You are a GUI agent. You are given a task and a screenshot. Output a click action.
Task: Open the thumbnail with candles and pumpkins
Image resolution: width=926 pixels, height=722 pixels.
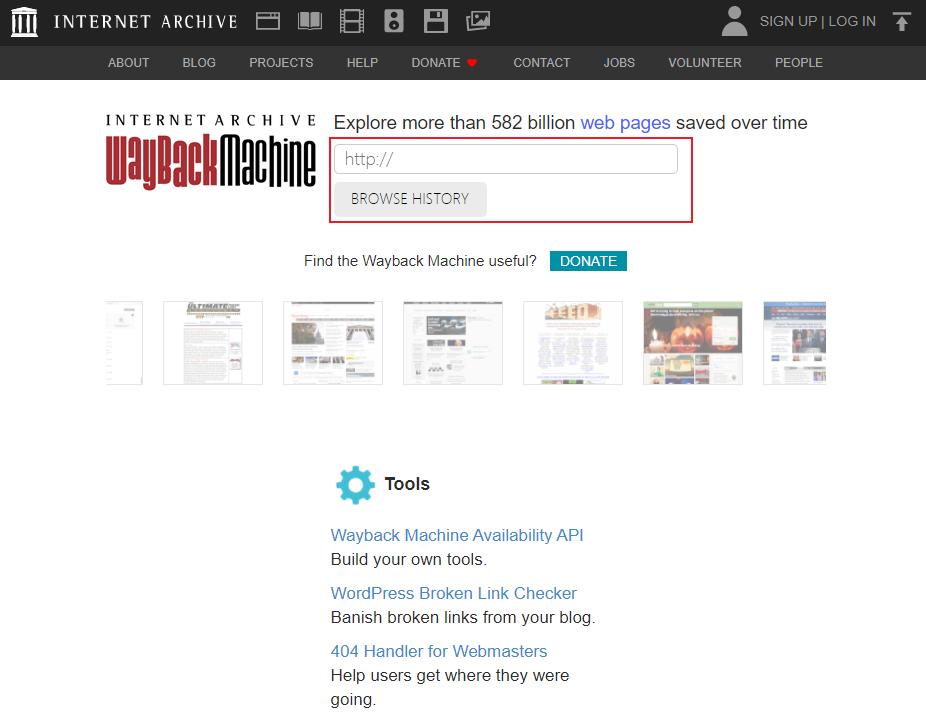(x=693, y=343)
